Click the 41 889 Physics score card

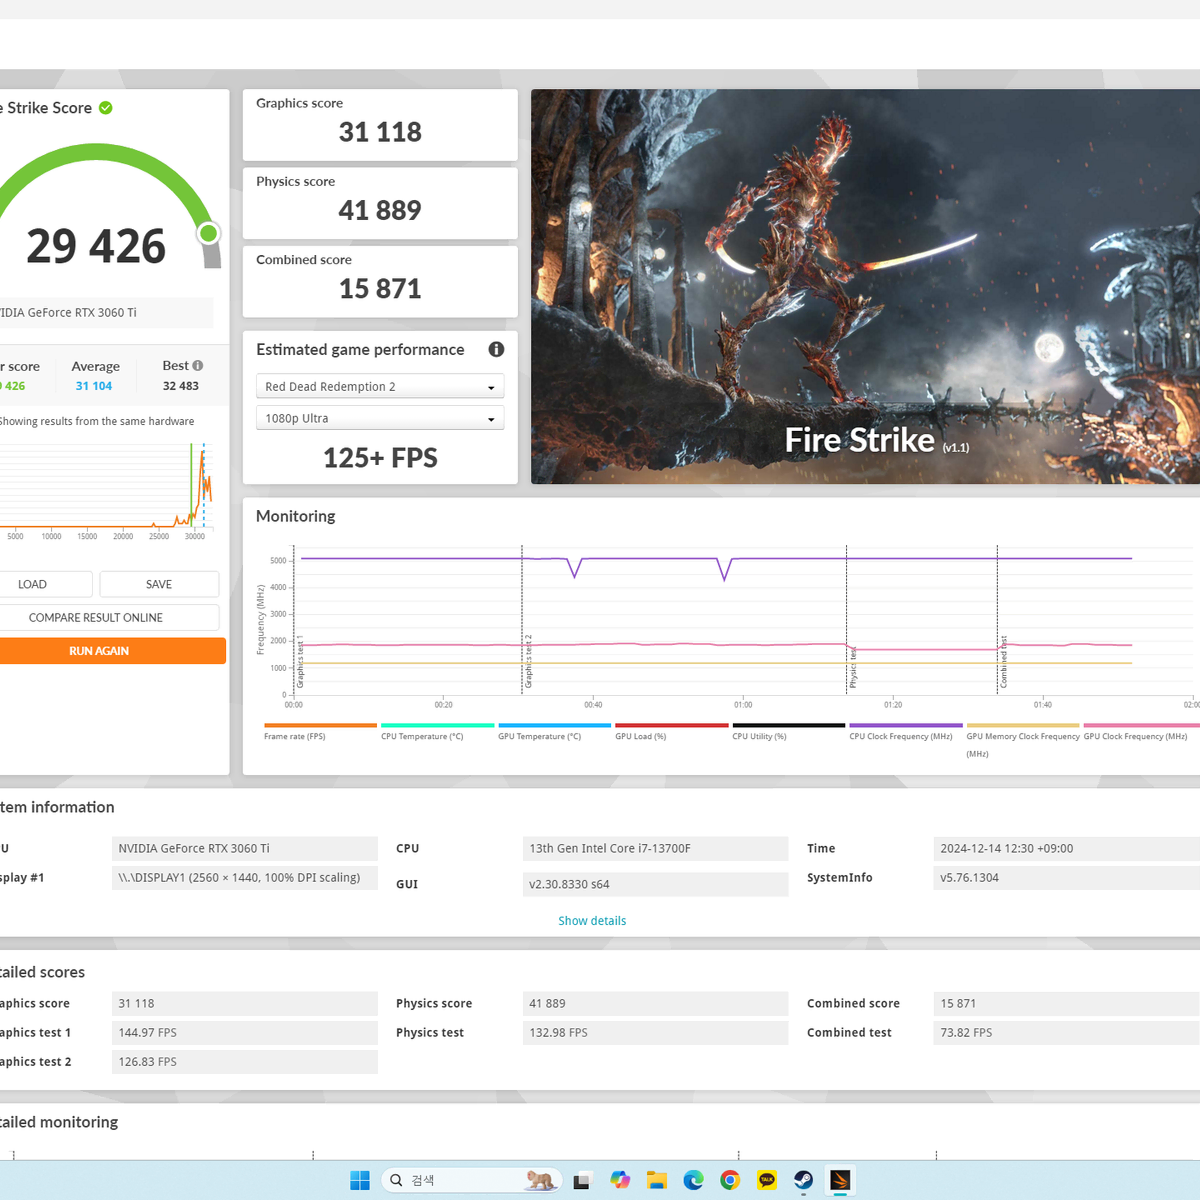380,203
